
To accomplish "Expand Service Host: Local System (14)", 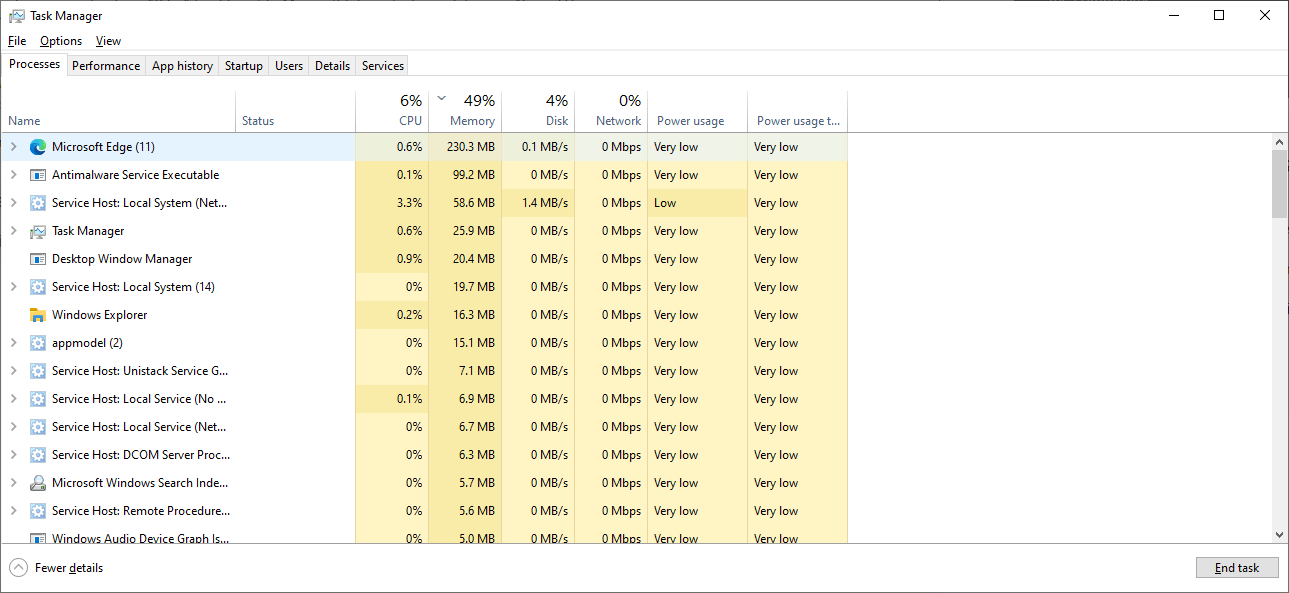I will (13, 287).
